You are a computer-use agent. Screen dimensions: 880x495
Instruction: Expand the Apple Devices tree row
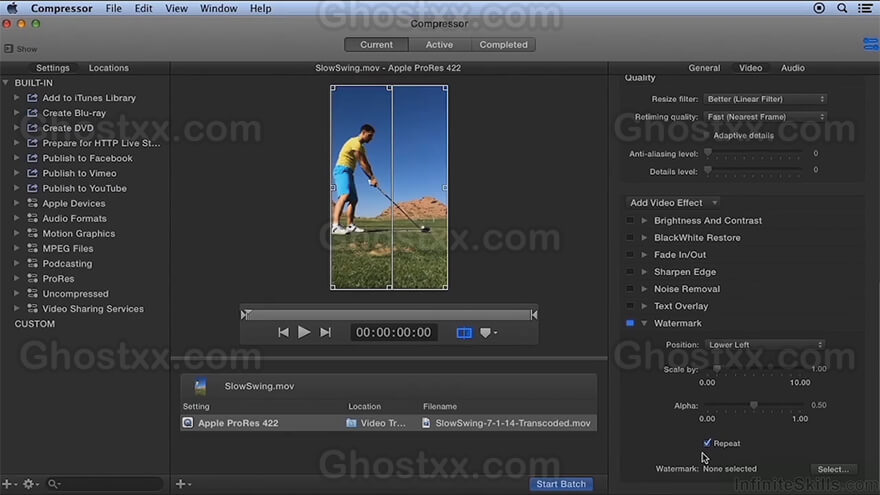16,203
